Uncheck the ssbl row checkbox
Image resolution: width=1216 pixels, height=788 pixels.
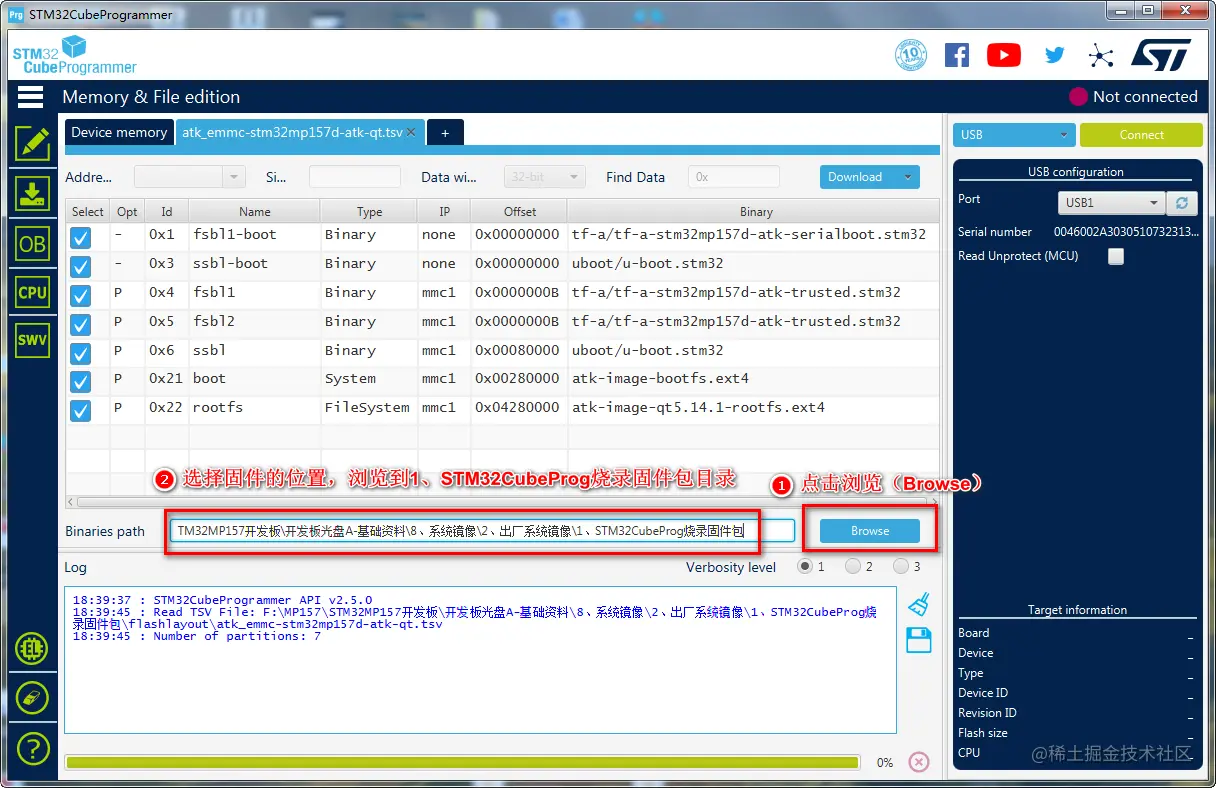tap(81, 354)
